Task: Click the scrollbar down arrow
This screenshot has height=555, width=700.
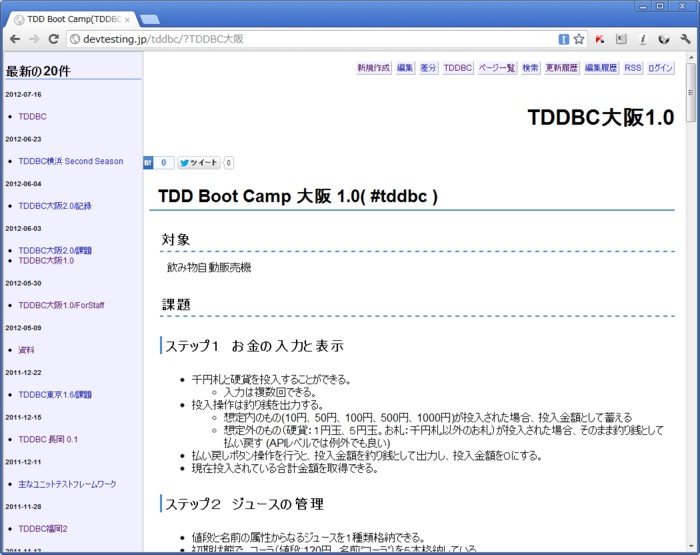Action: tap(691, 547)
